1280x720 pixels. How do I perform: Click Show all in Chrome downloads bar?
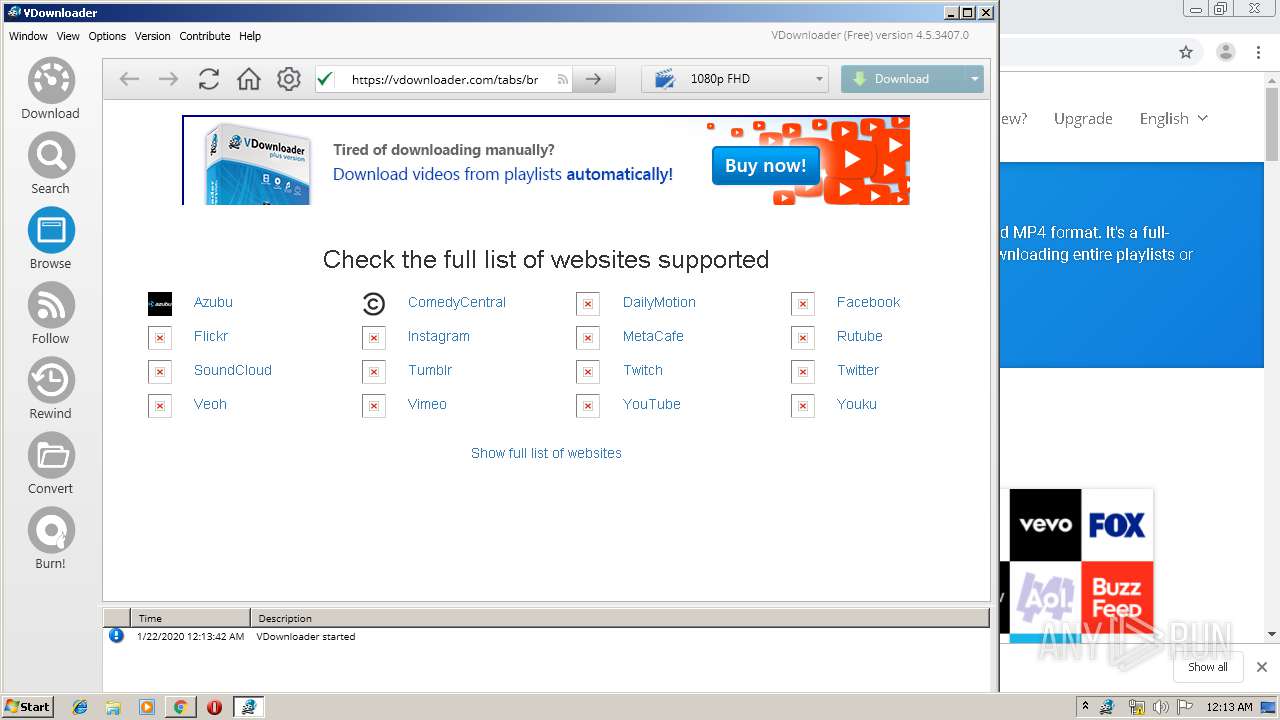(x=1208, y=667)
